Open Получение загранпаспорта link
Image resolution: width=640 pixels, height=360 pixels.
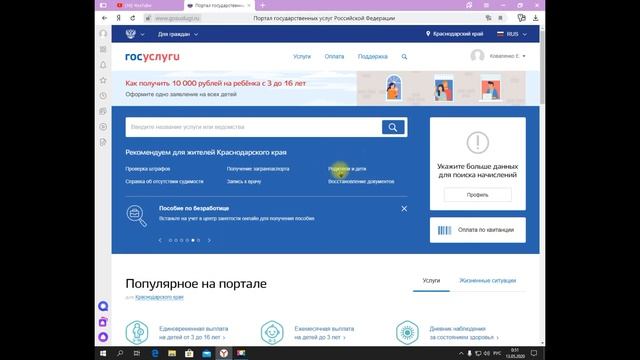[x=258, y=169]
